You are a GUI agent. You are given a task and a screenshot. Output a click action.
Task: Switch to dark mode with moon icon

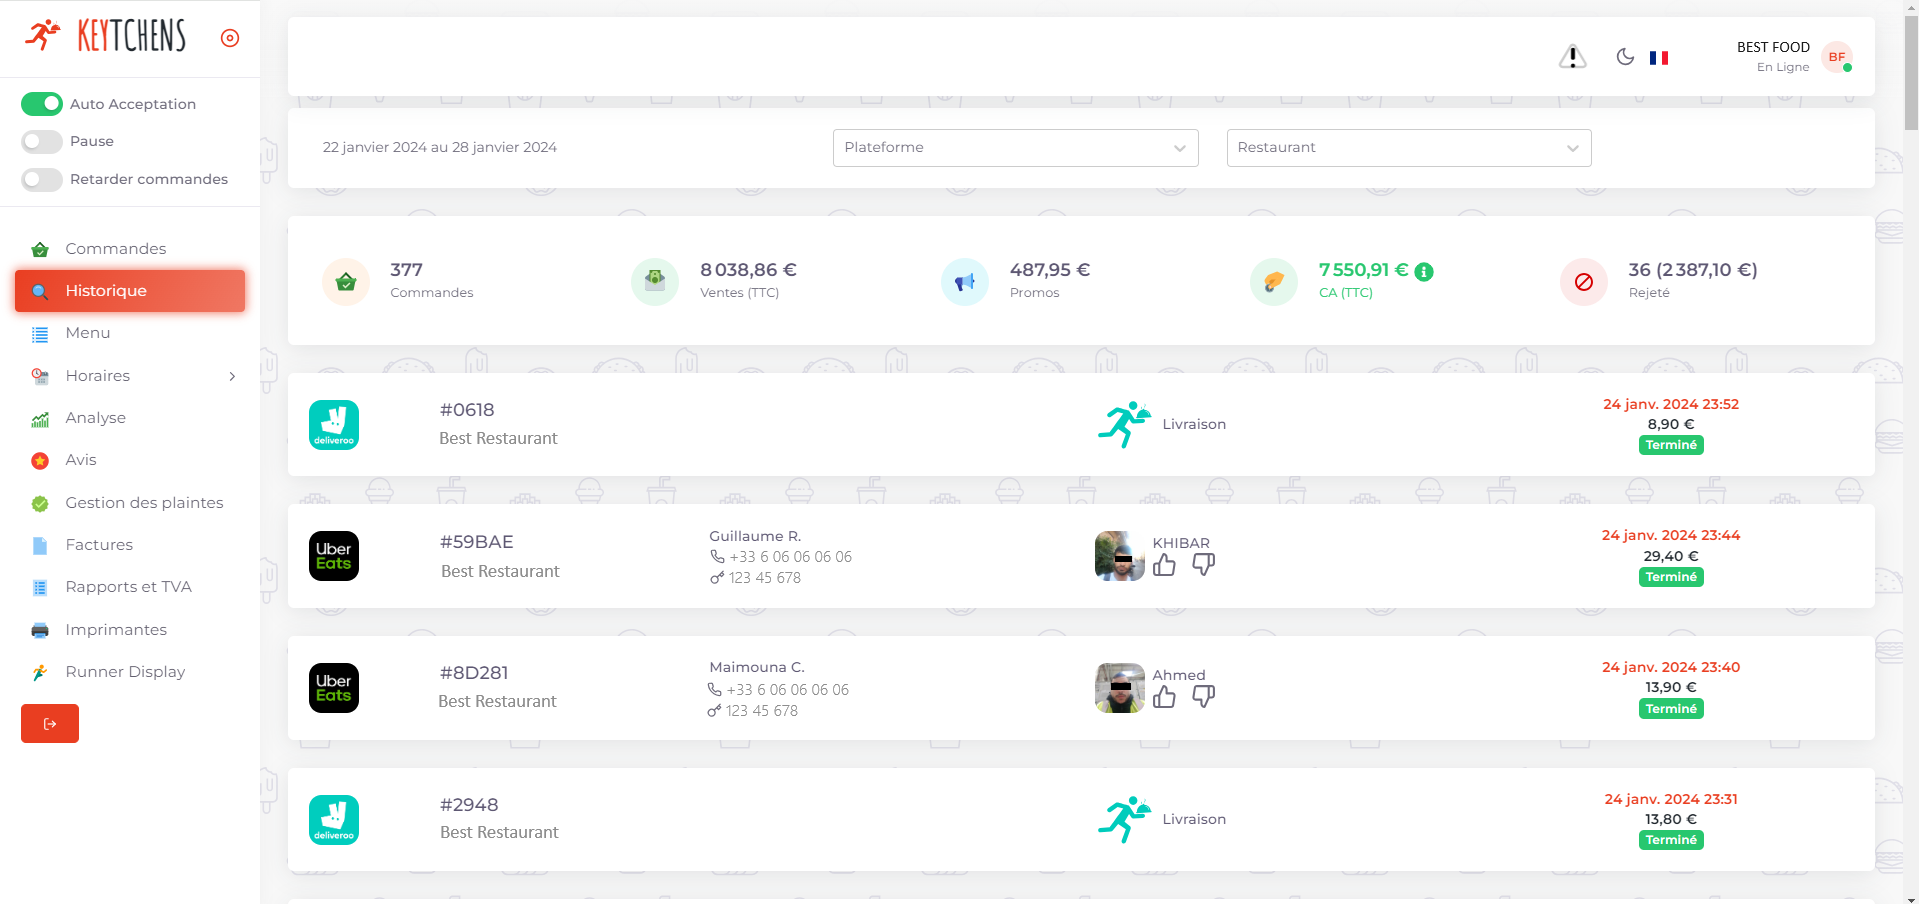[1625, 57]
